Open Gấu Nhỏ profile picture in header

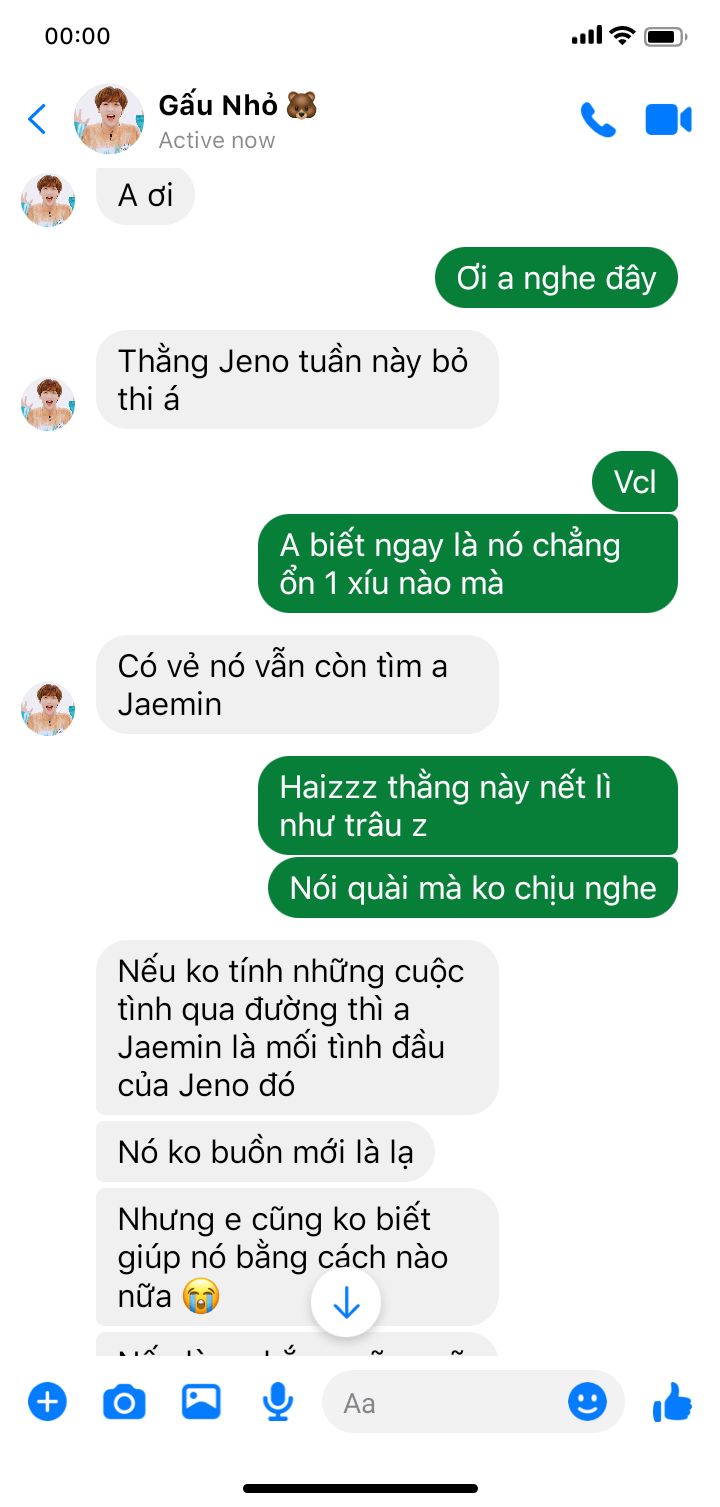tap(109, 119)
